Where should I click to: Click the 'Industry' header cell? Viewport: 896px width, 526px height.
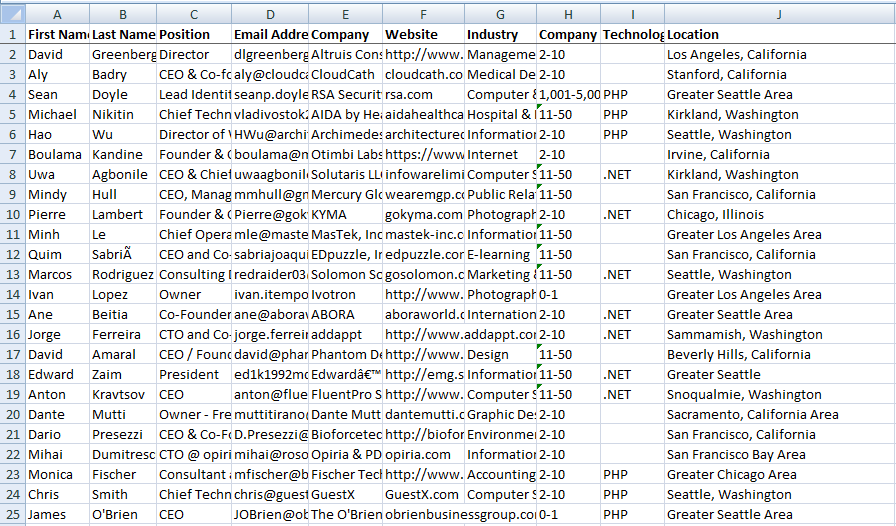(x=501, y=34)
